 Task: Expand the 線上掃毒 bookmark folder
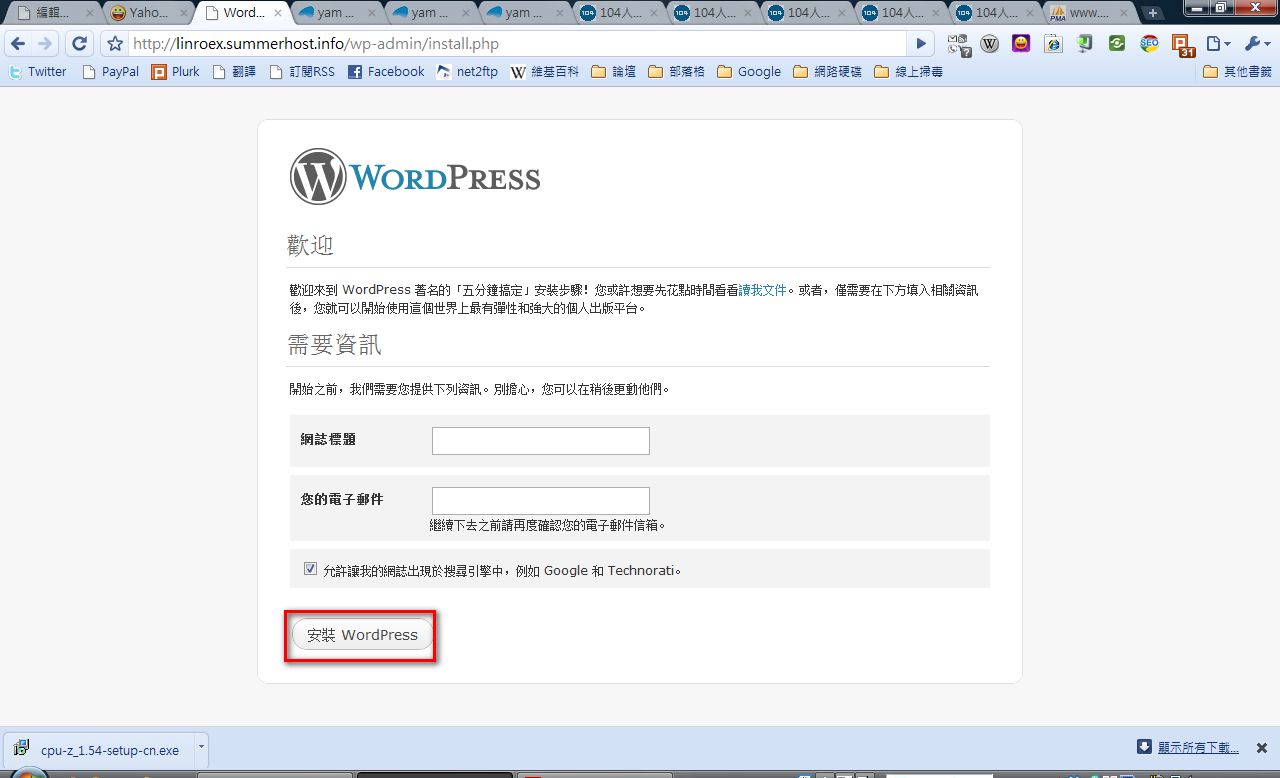[x=908, y=72]
